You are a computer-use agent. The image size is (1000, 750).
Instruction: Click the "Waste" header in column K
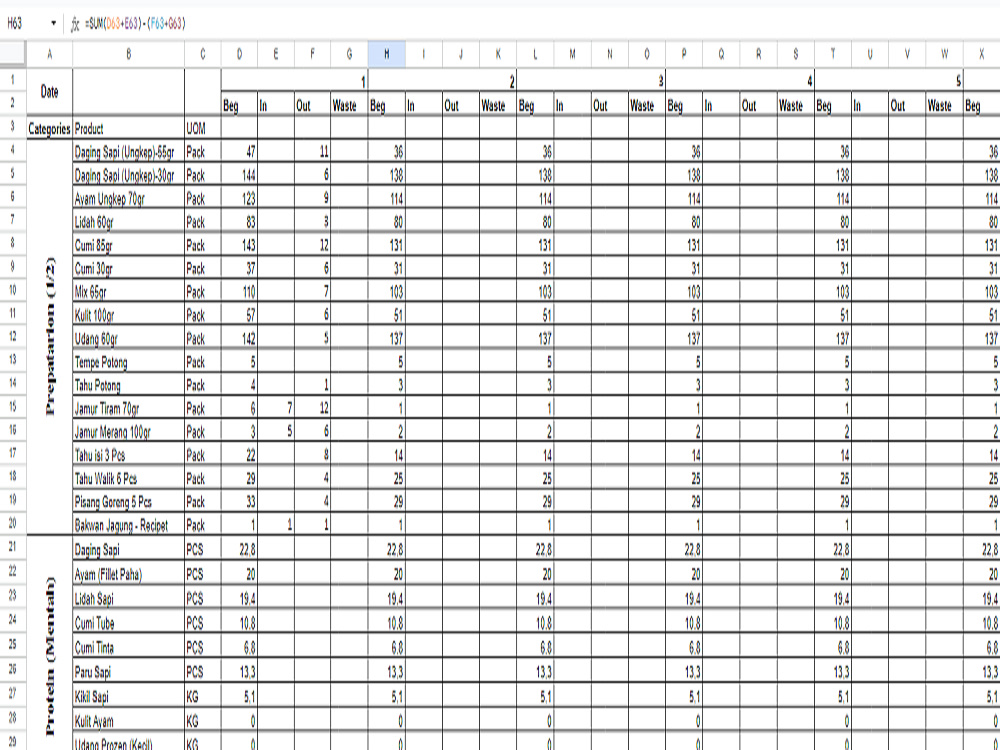click(498, 105)
